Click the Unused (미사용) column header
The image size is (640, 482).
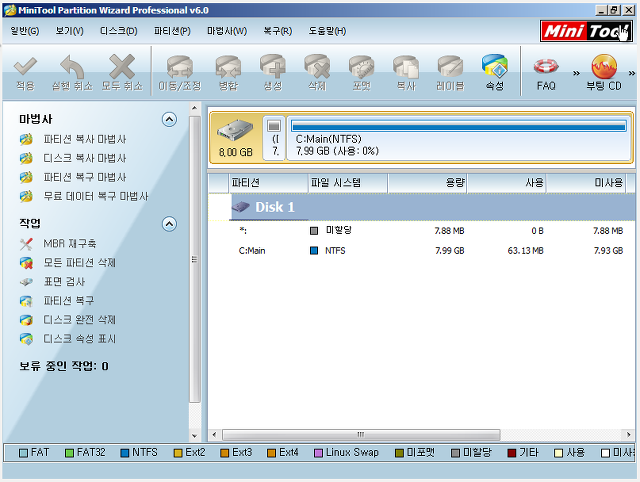586,183
